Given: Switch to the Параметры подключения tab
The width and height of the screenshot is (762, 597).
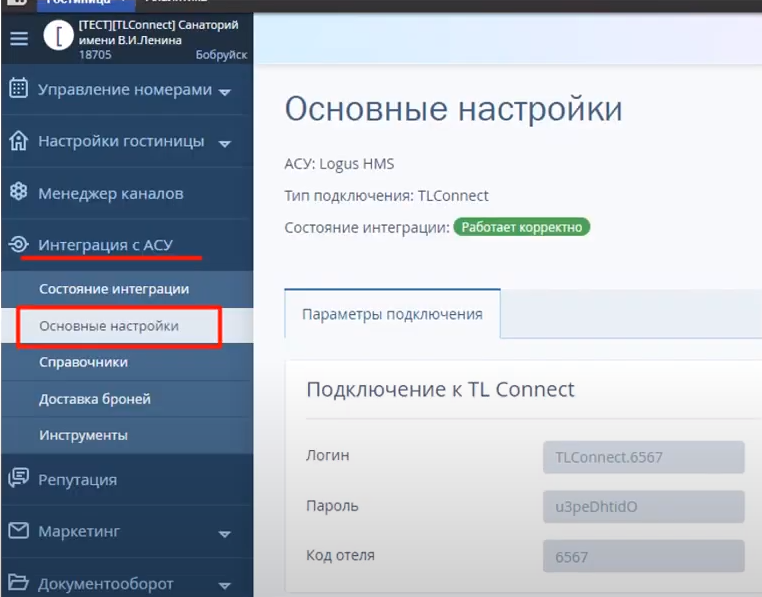Looking at the screenshot, I should click(392, 314).
